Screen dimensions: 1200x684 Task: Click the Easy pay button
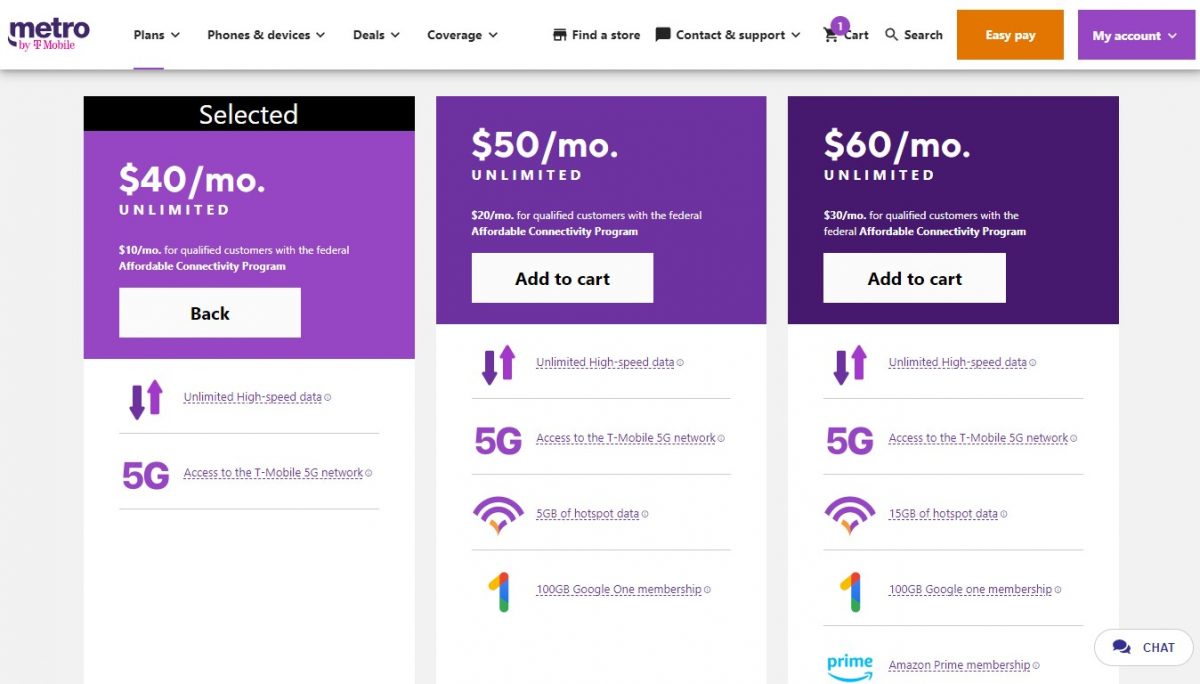(1009, 34)
